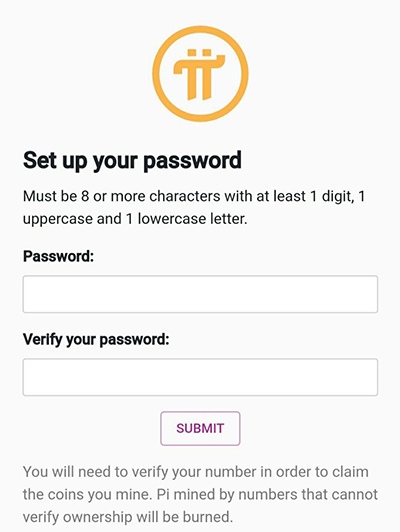This screenshot has height=532, width=400.
Task: Click the number verification notice paragraph
Action: click(200, 494)
